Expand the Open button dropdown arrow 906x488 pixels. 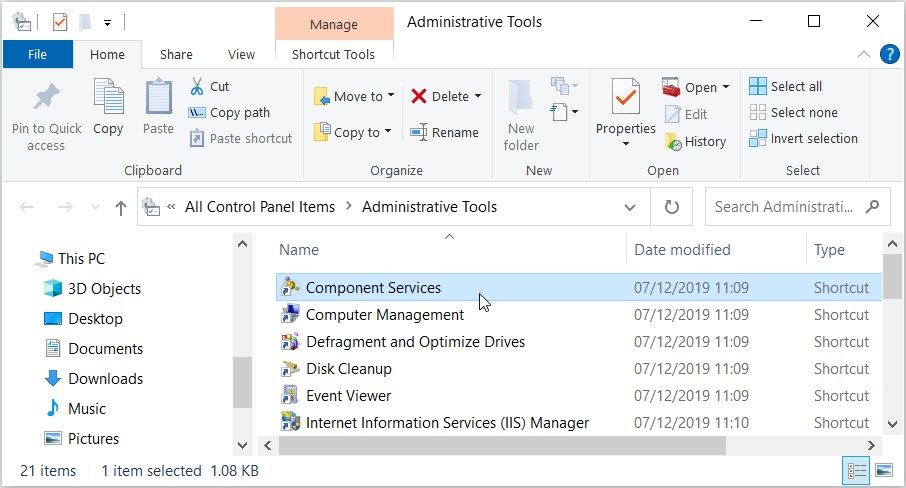tap(726, 87)
